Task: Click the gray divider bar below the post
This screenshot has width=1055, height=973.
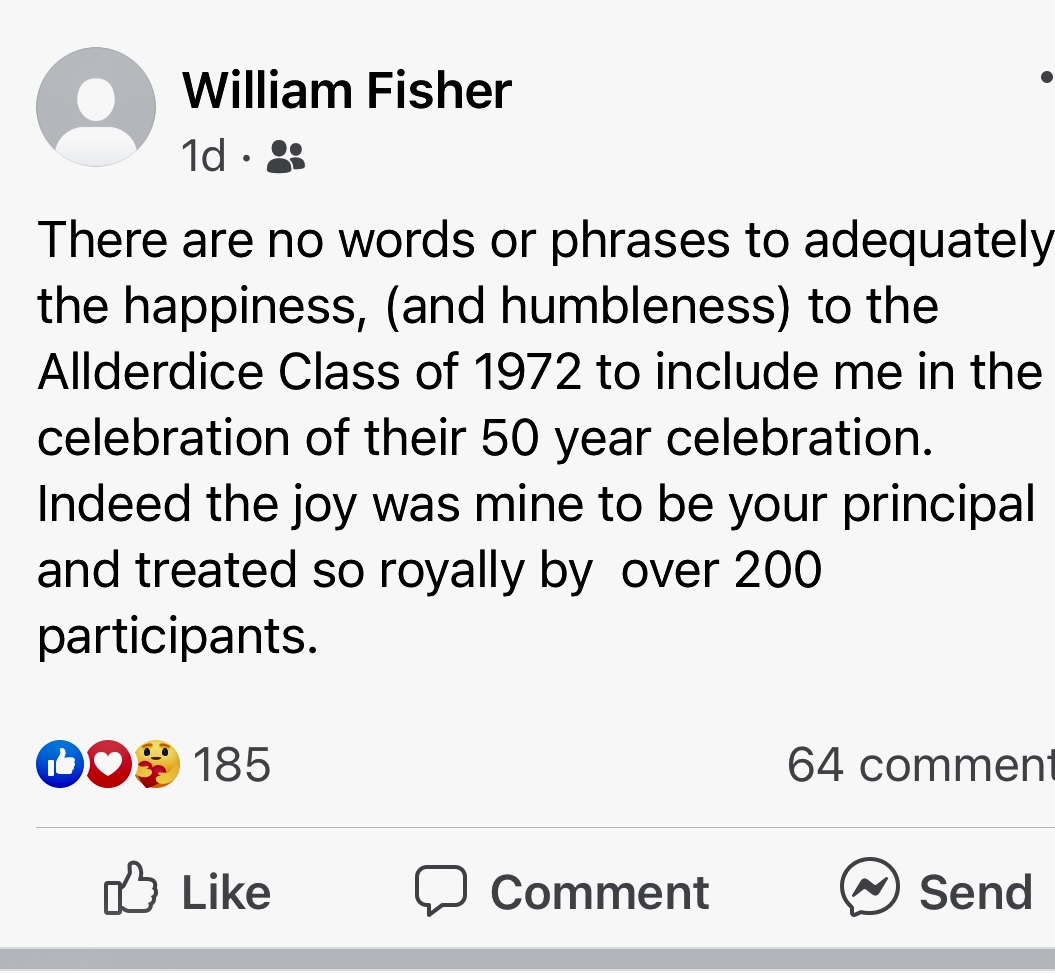Action: coord(528,960)
